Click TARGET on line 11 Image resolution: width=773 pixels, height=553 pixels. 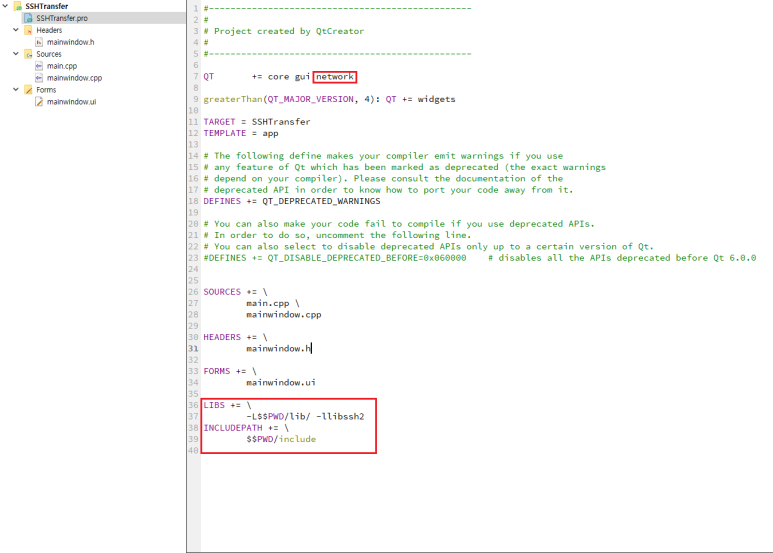(x=219, y=122)
